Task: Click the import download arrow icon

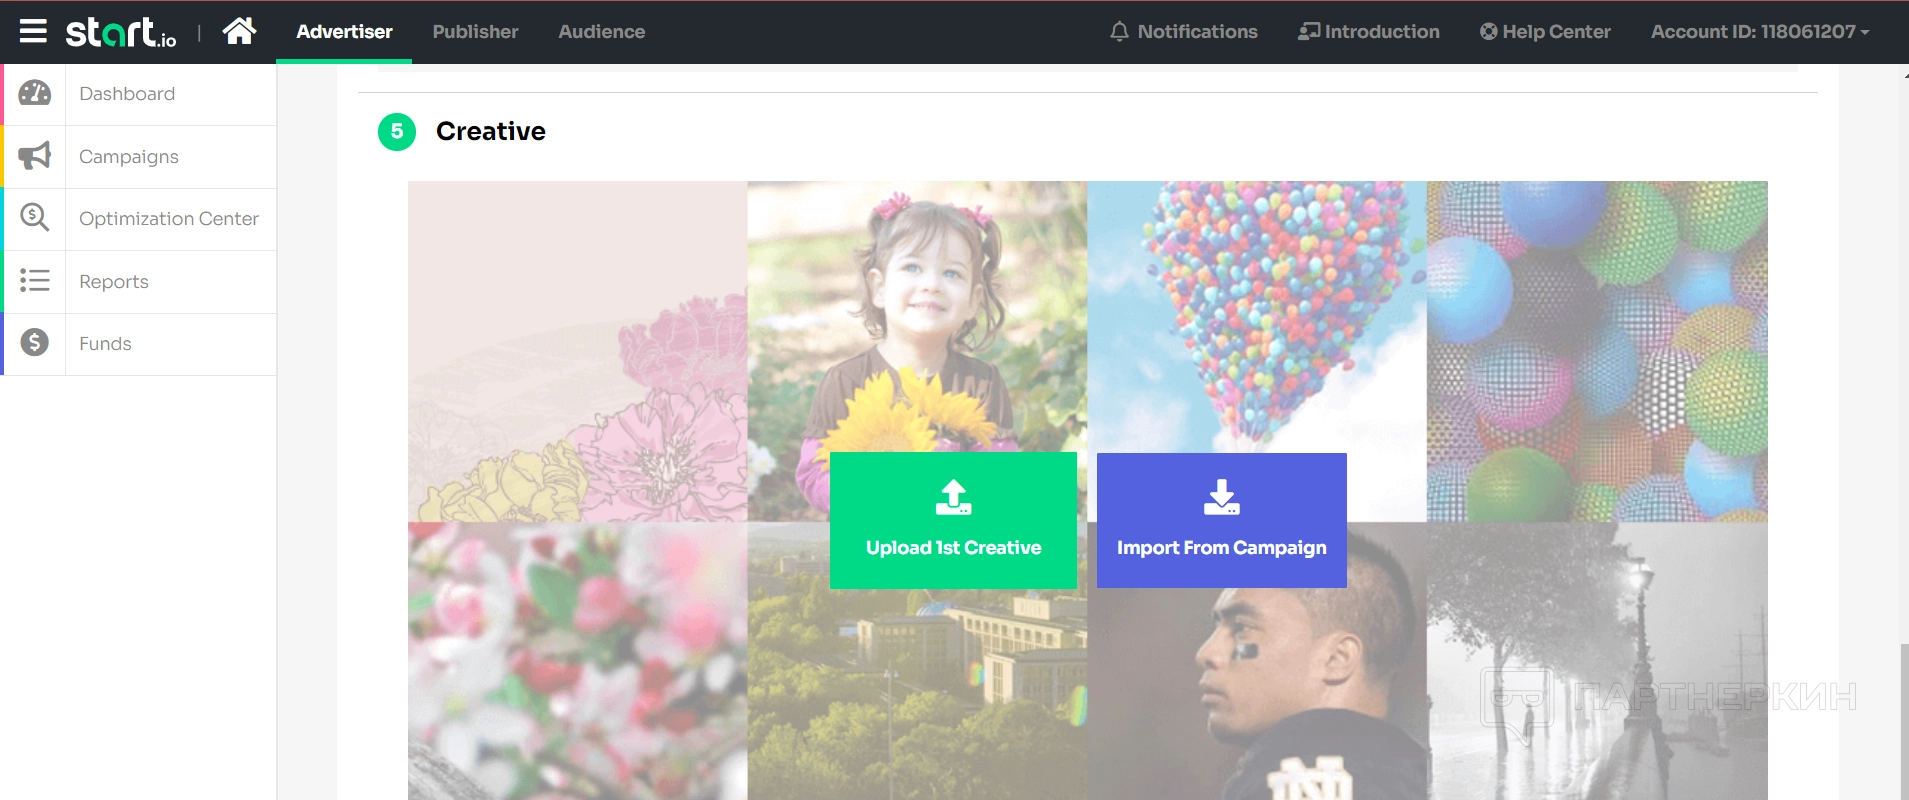Action: (x=1222, y=497)
